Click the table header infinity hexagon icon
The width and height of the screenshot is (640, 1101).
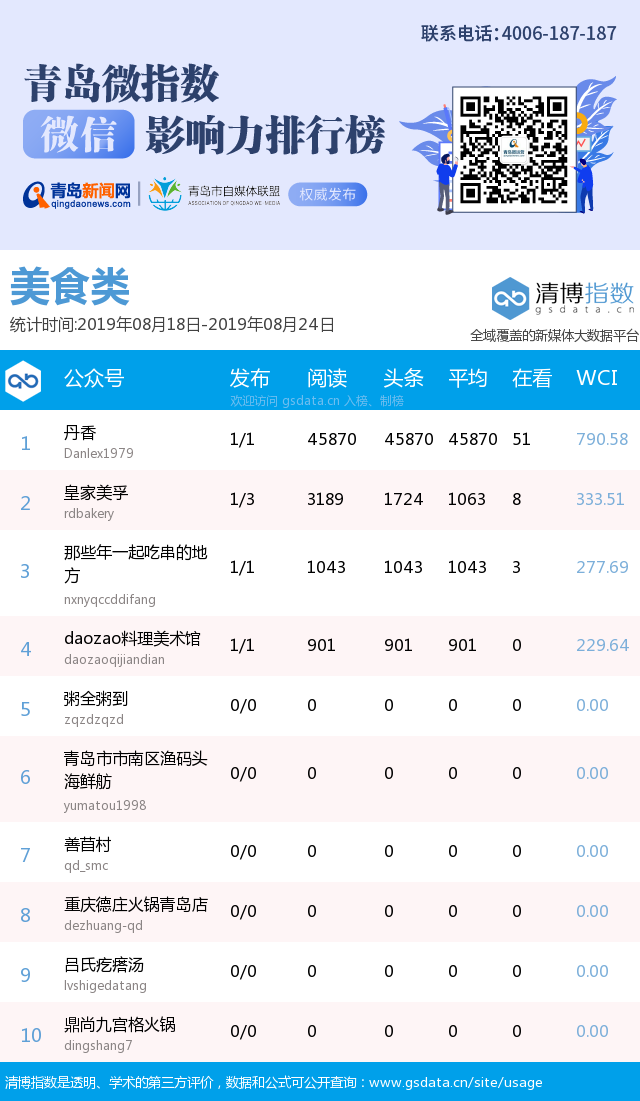(x=23, y=380)
